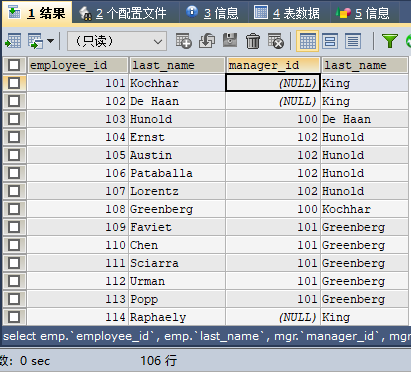The width and height of the screenshot is (411, 372).
Task: Switch to grid view mode
Action: click(307, 41)
